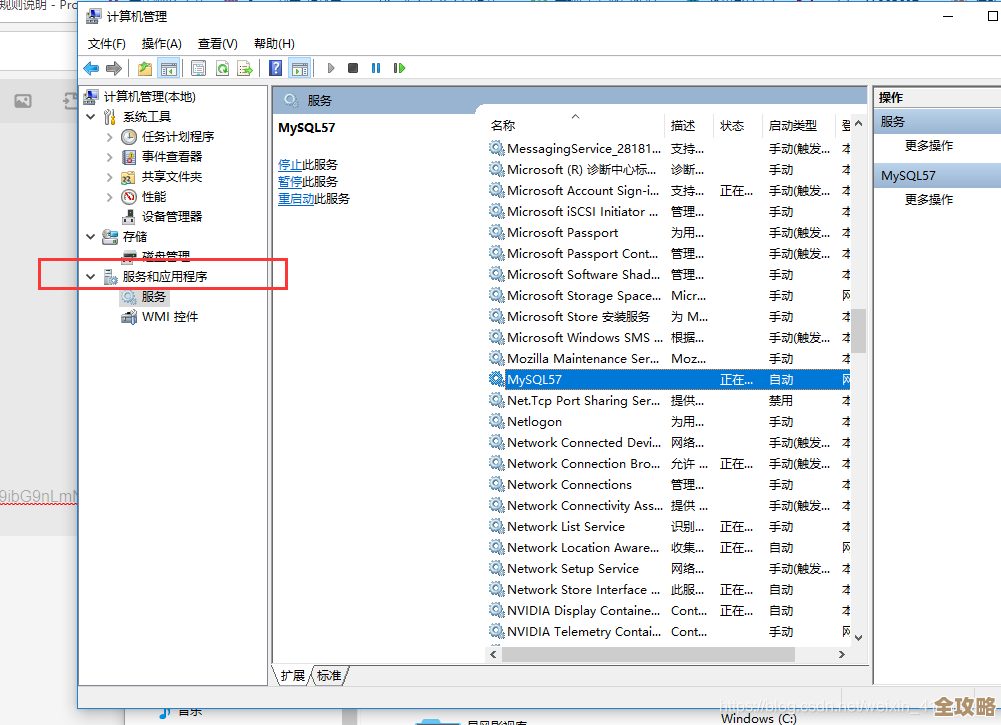1001x725 pixels.
Task: Open Help via the blue question mark icon
Action: (x=273, y=67)
